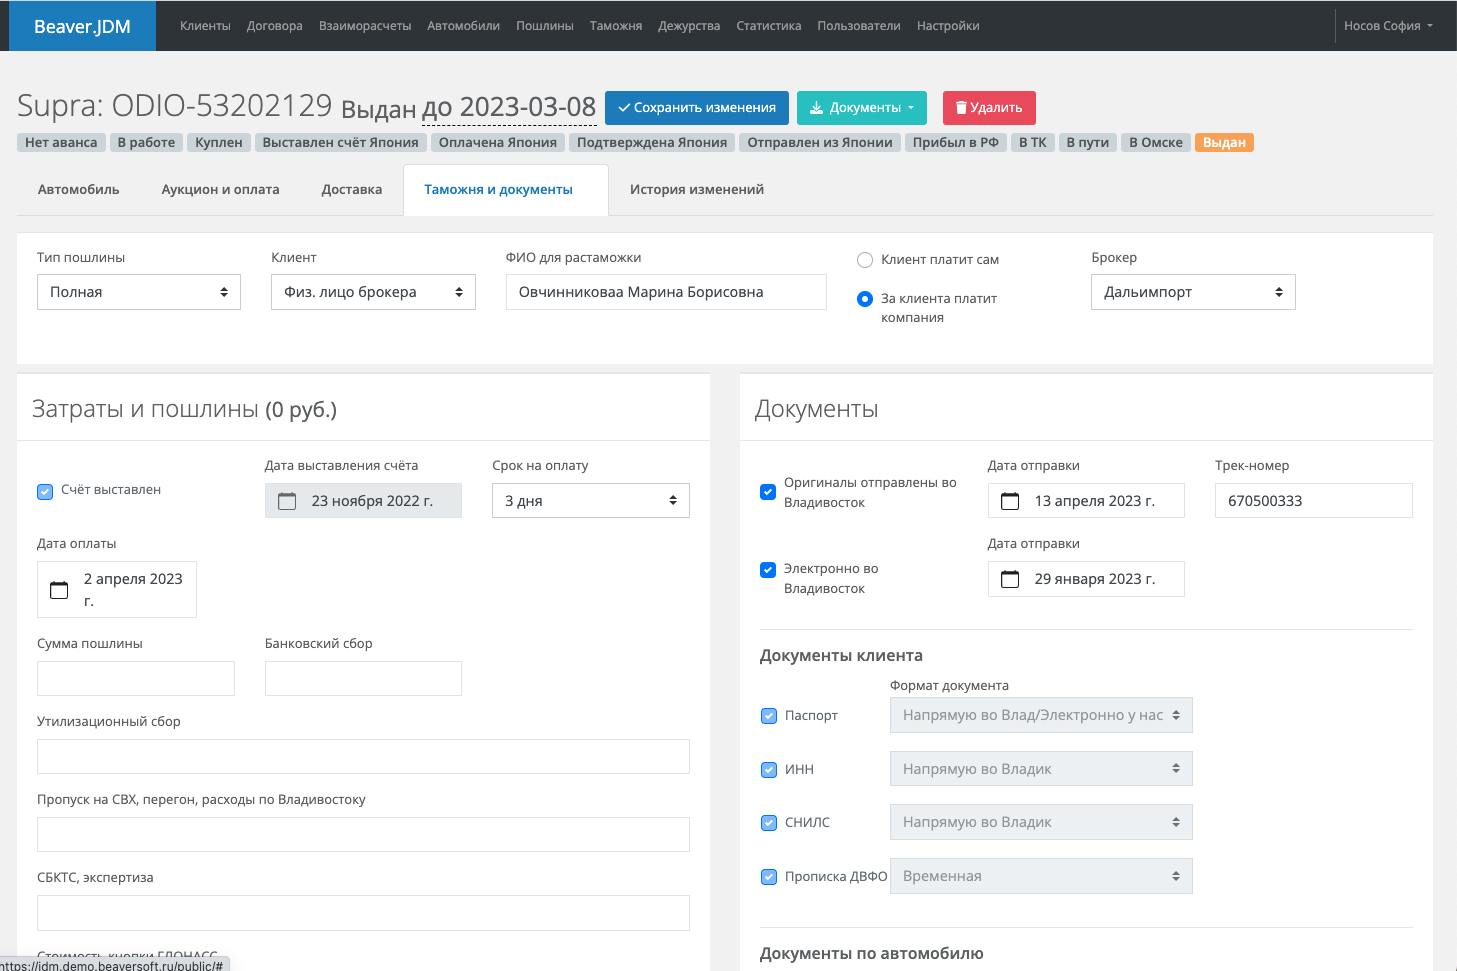The height and width of the screenshot is (971, 1457).
Task: Click В Омске status badge
Action: [1156, 143]
